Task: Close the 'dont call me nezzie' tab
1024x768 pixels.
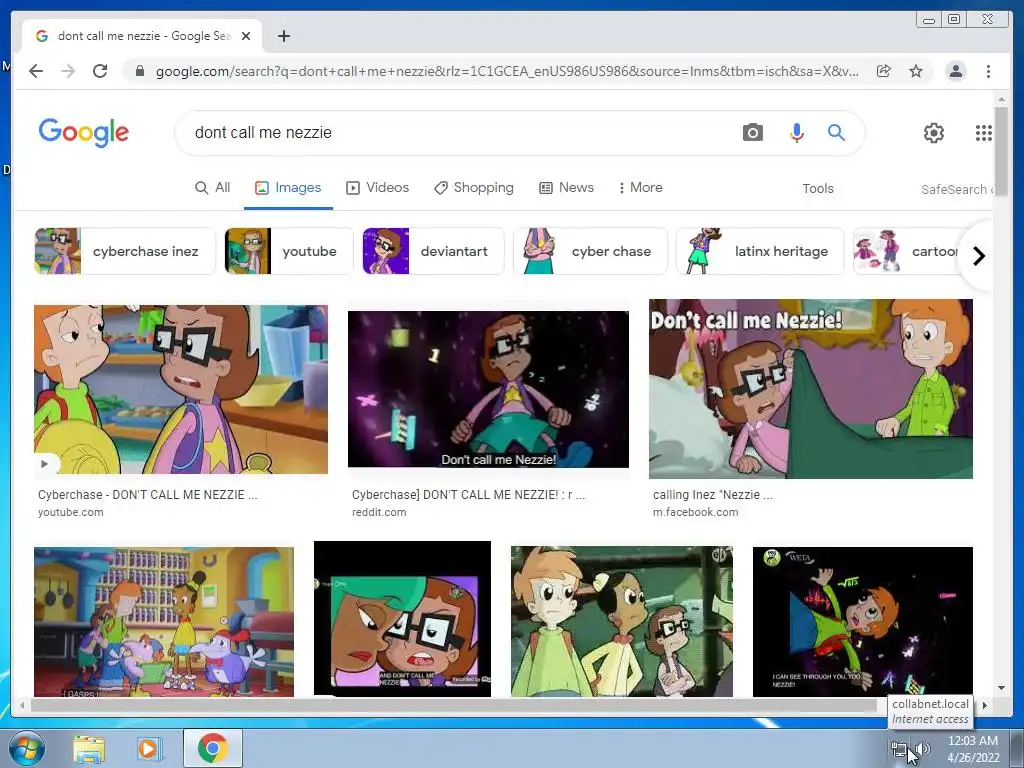Action: coord(246,36)
